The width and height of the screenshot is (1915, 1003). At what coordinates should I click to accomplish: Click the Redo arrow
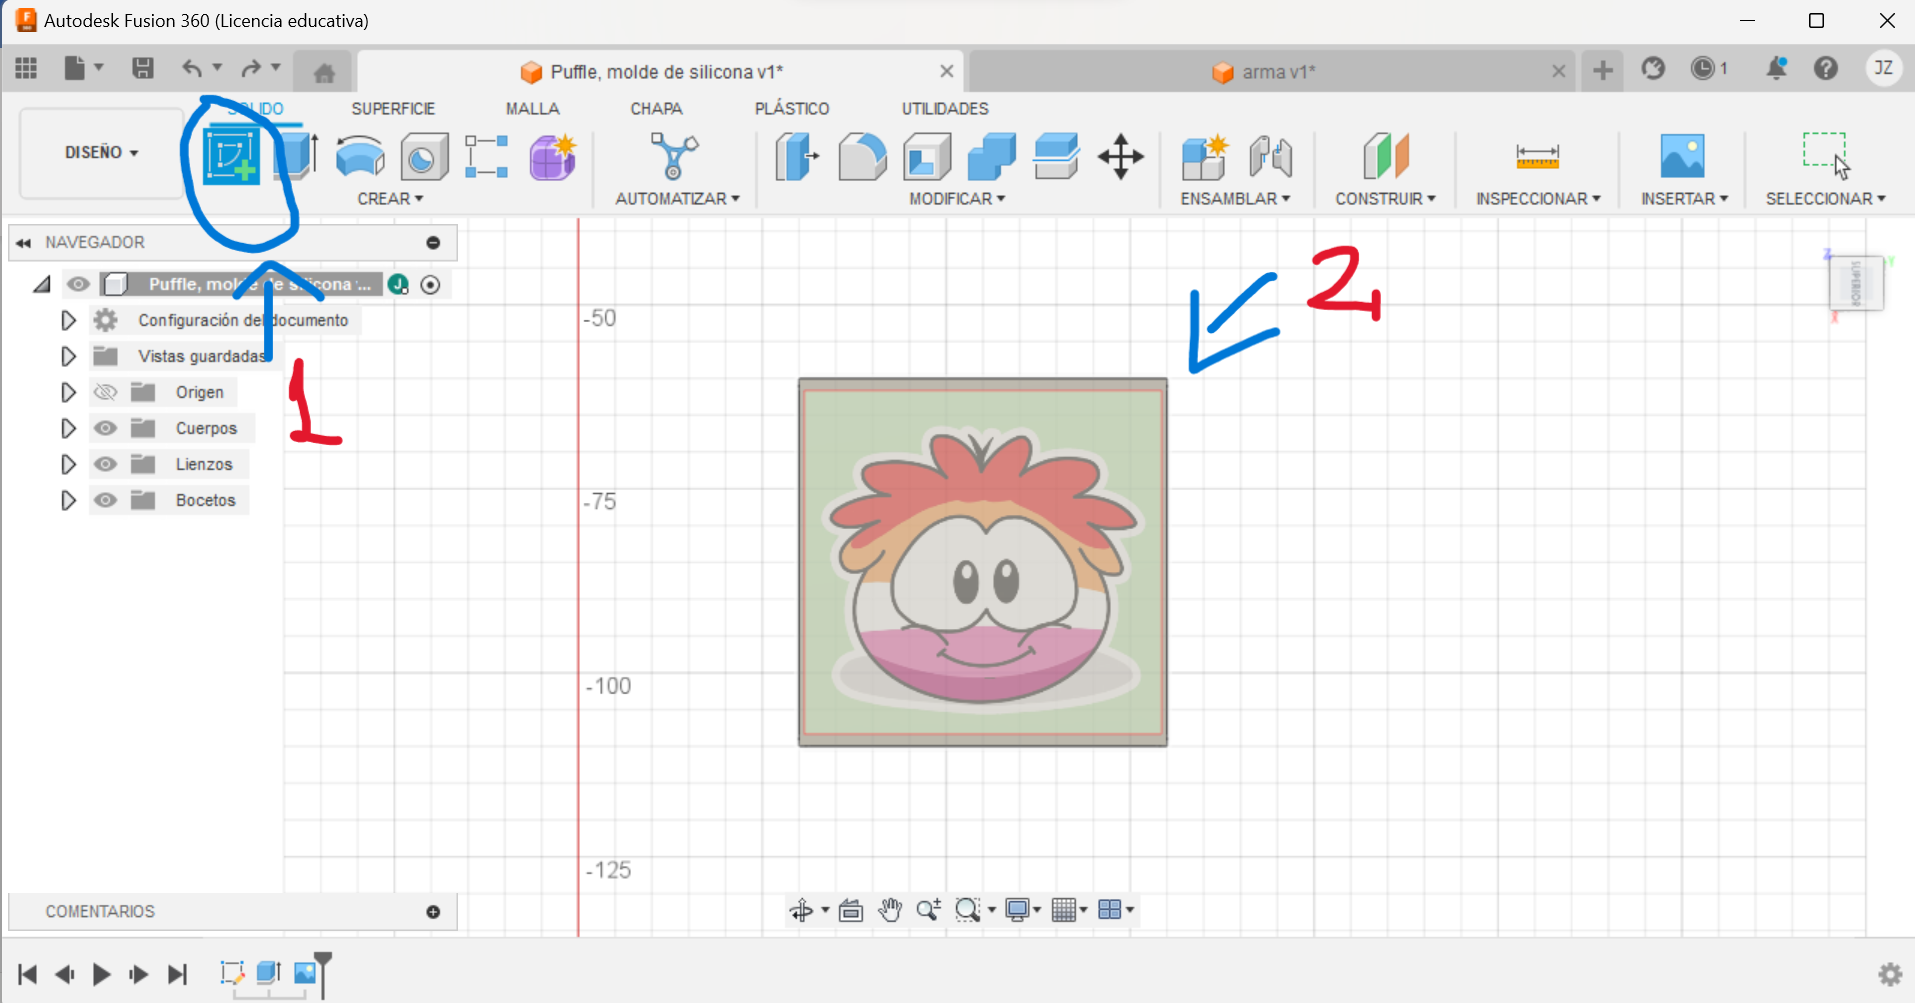[250, 68]
